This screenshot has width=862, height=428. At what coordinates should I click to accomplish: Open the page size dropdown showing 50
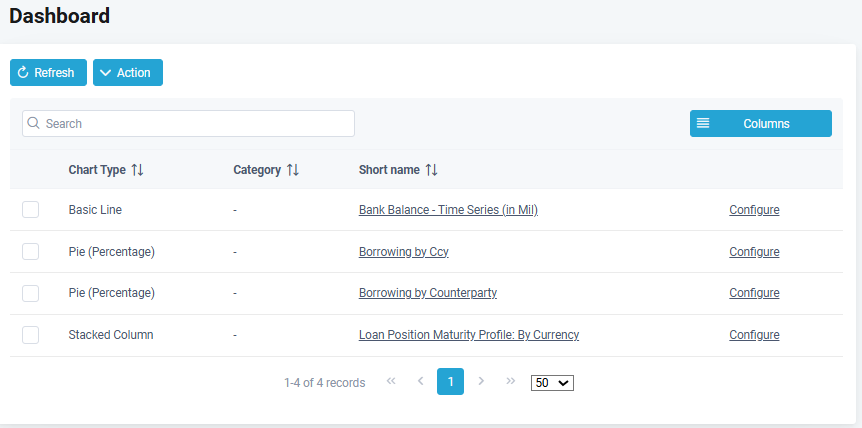coord(552,383)
